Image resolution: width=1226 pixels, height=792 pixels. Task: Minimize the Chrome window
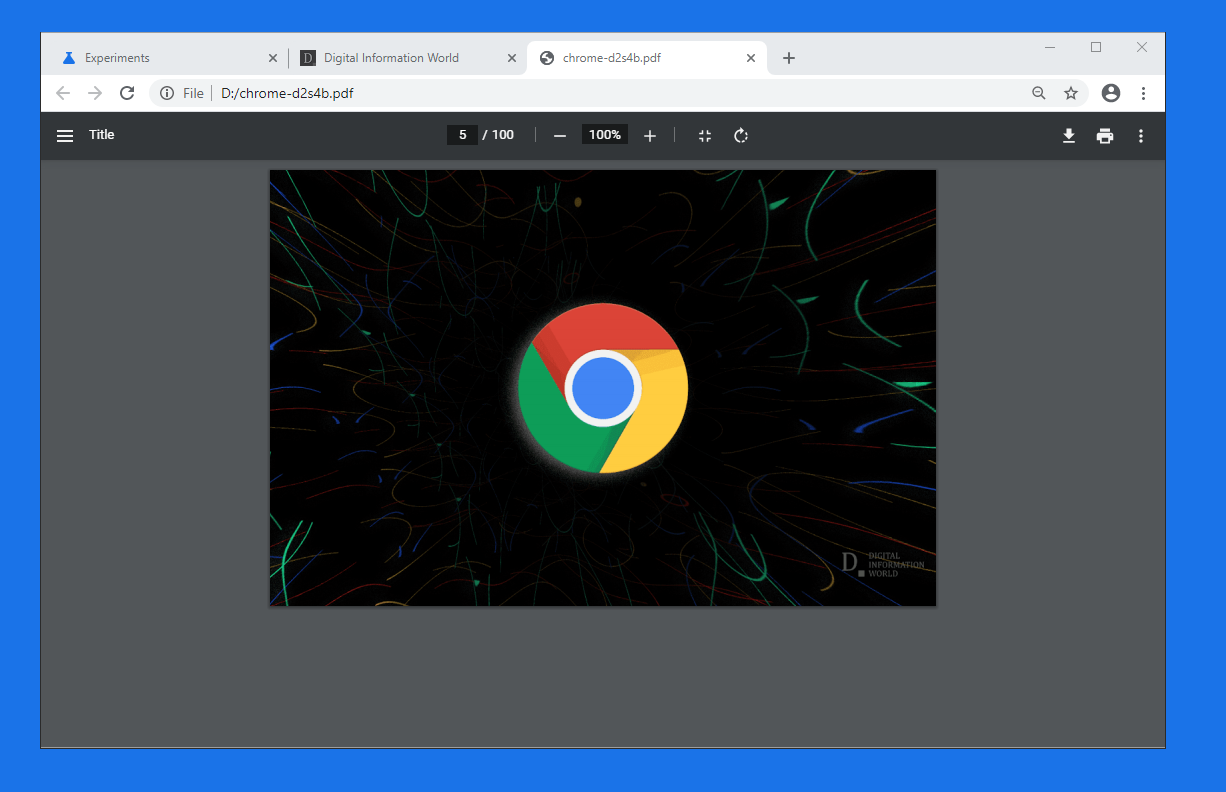coord(1050,47)
